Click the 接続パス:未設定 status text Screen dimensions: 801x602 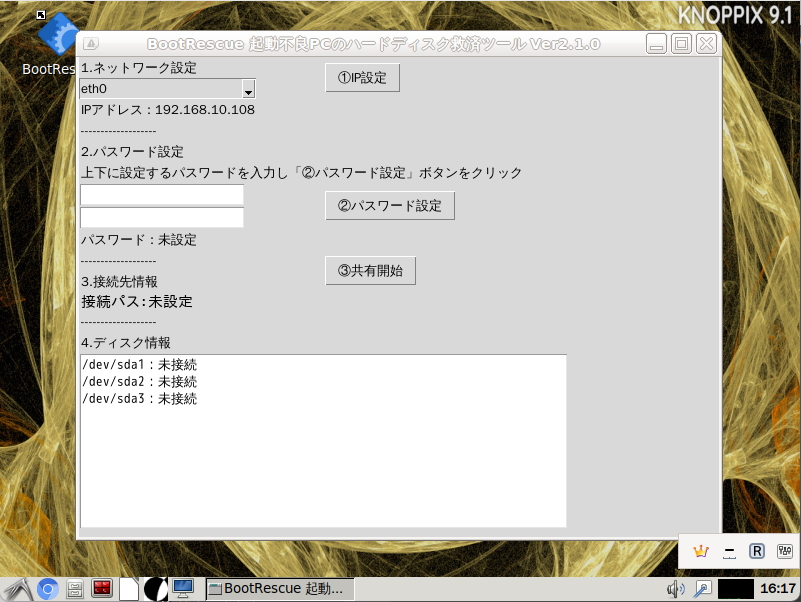tap(137, 302)
